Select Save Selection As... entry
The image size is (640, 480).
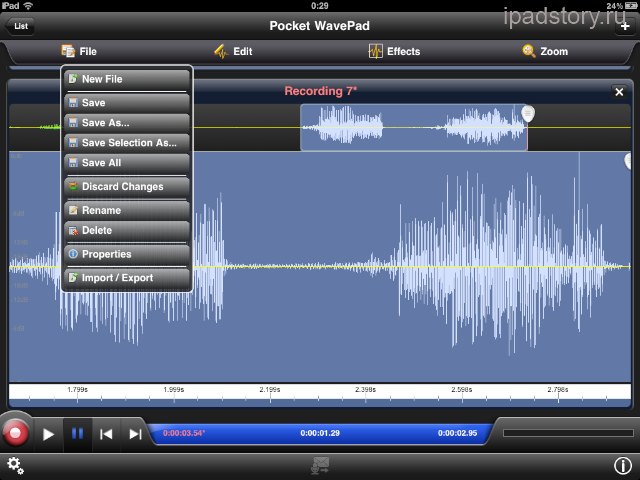[x=127, y=143]
